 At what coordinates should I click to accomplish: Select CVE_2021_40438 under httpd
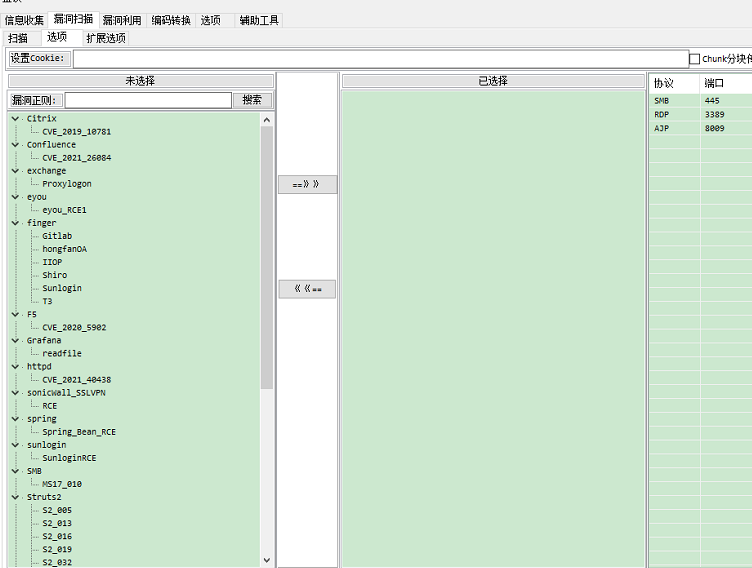77,380
